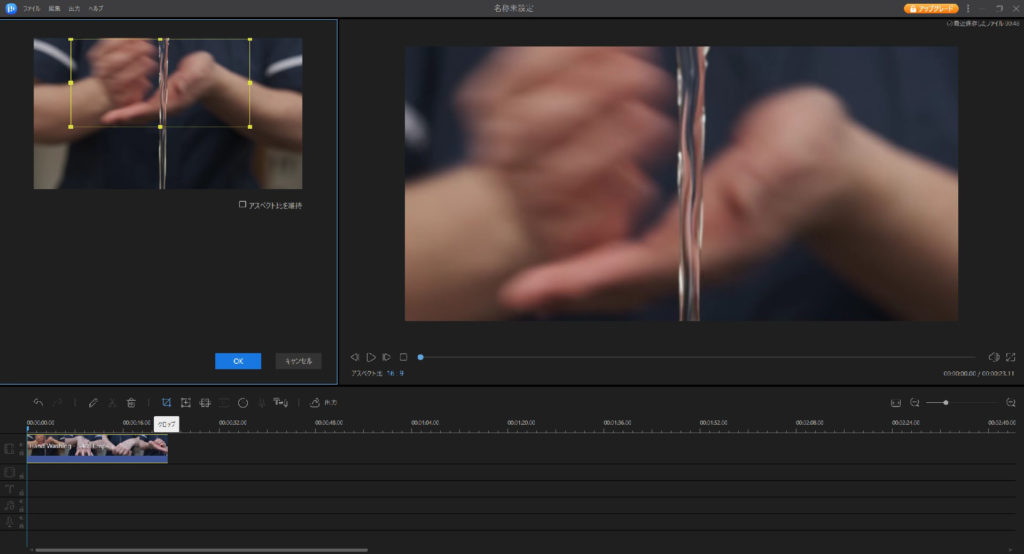
Task: Zoom in the timeline
Action: coord(1011,402)
